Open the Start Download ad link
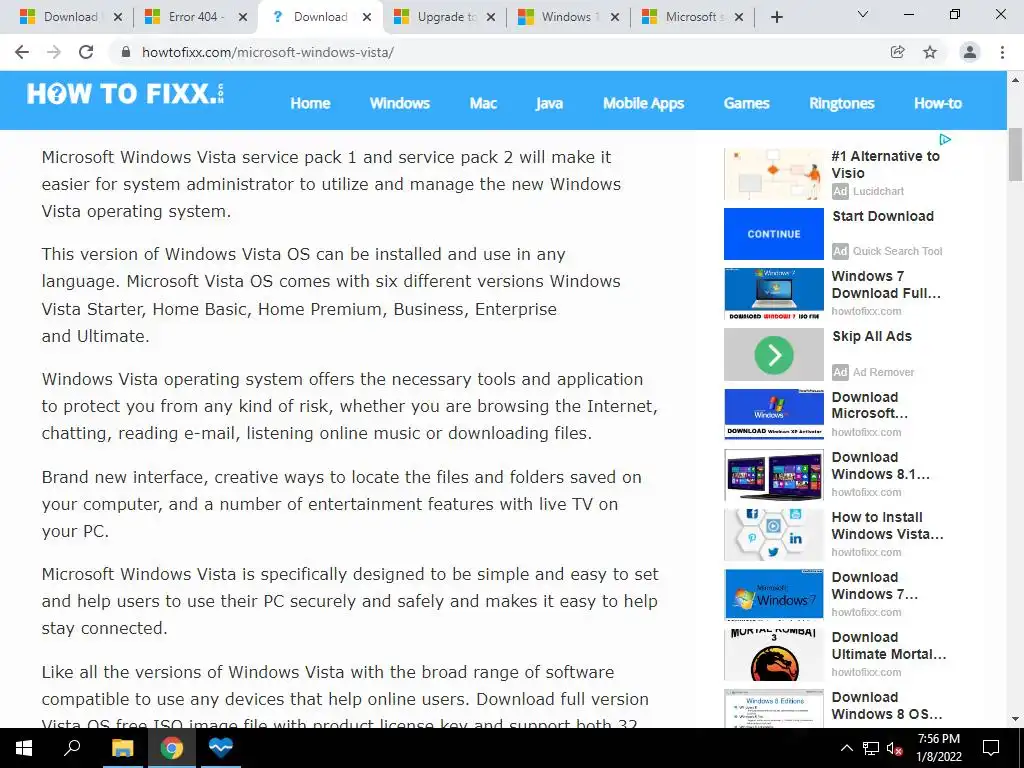Viewport: 1024px width, 768px height. coord(883,216)
